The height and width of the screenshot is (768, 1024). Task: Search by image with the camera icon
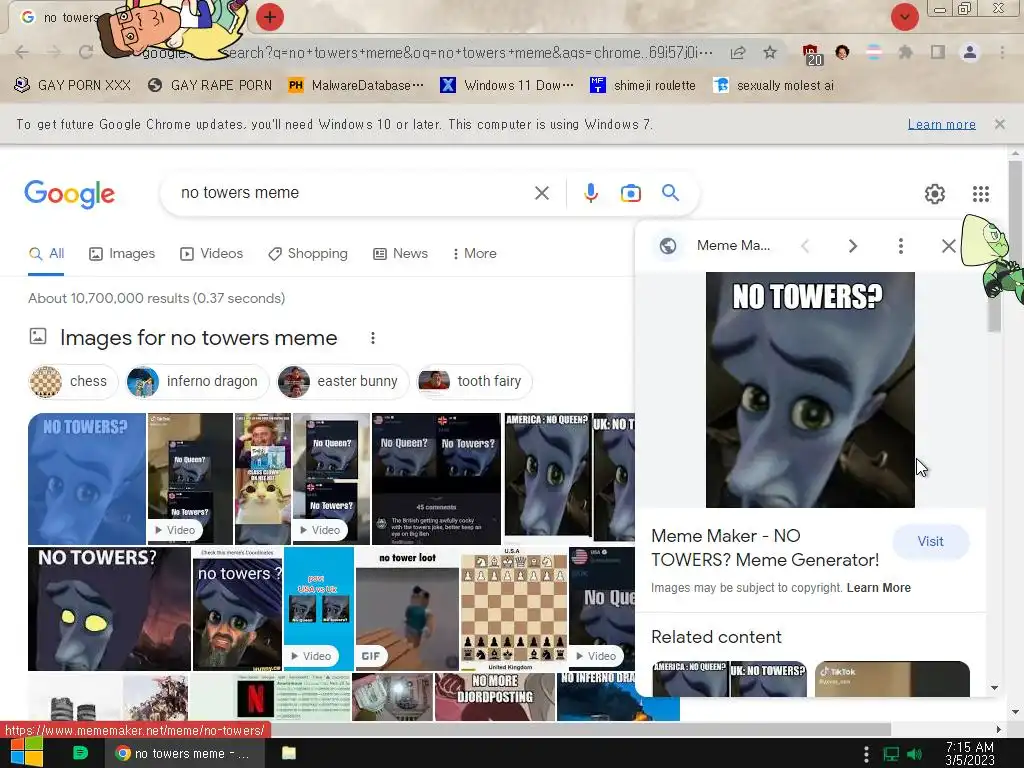(630, 193)
